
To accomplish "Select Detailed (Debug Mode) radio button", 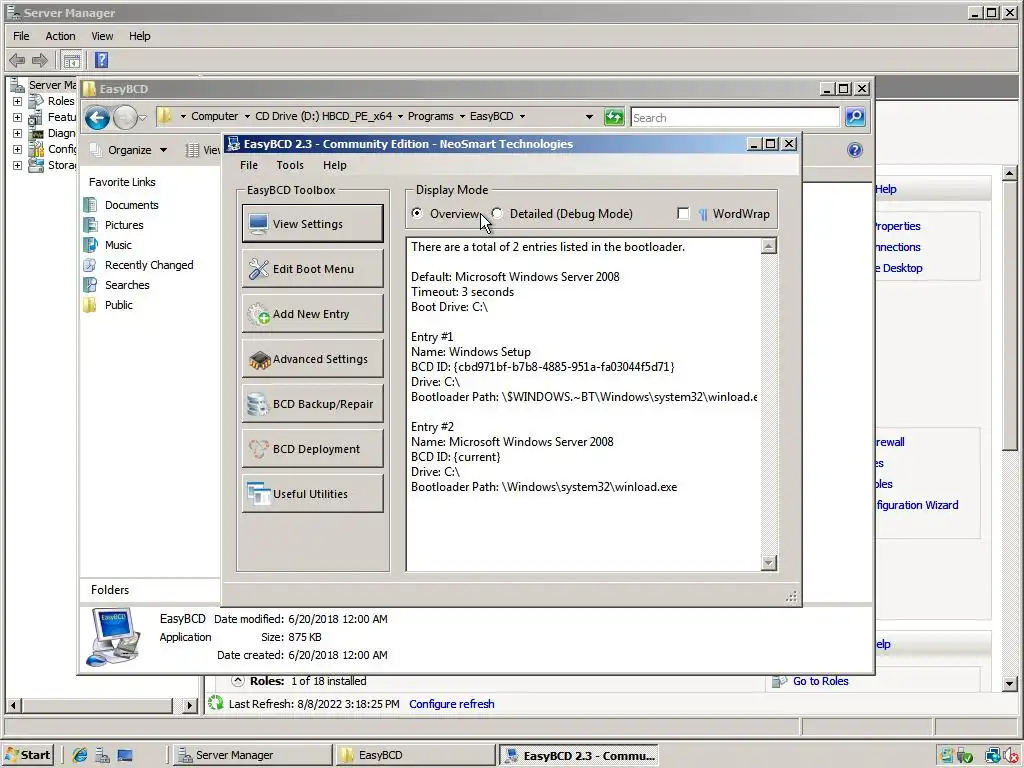I will 498,214.
